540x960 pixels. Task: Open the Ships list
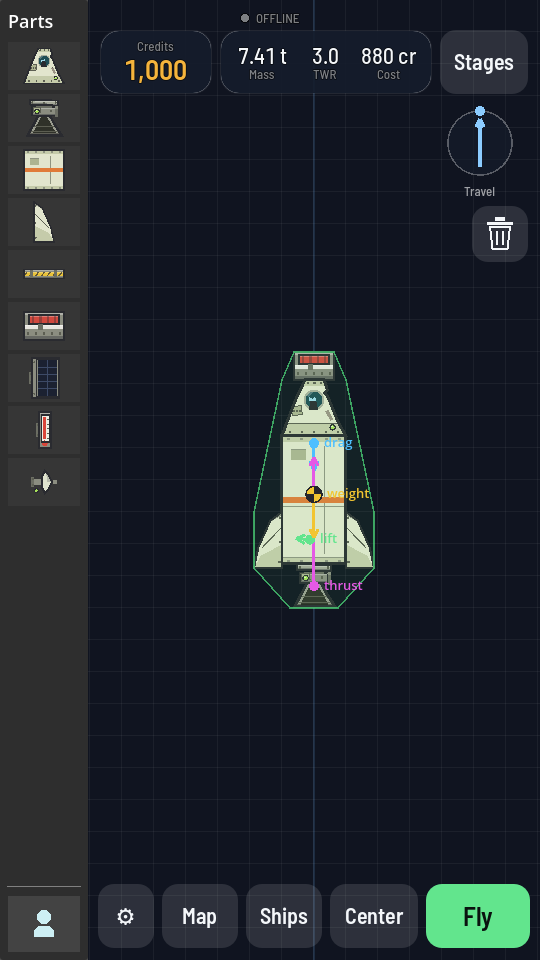coord(283,916)
